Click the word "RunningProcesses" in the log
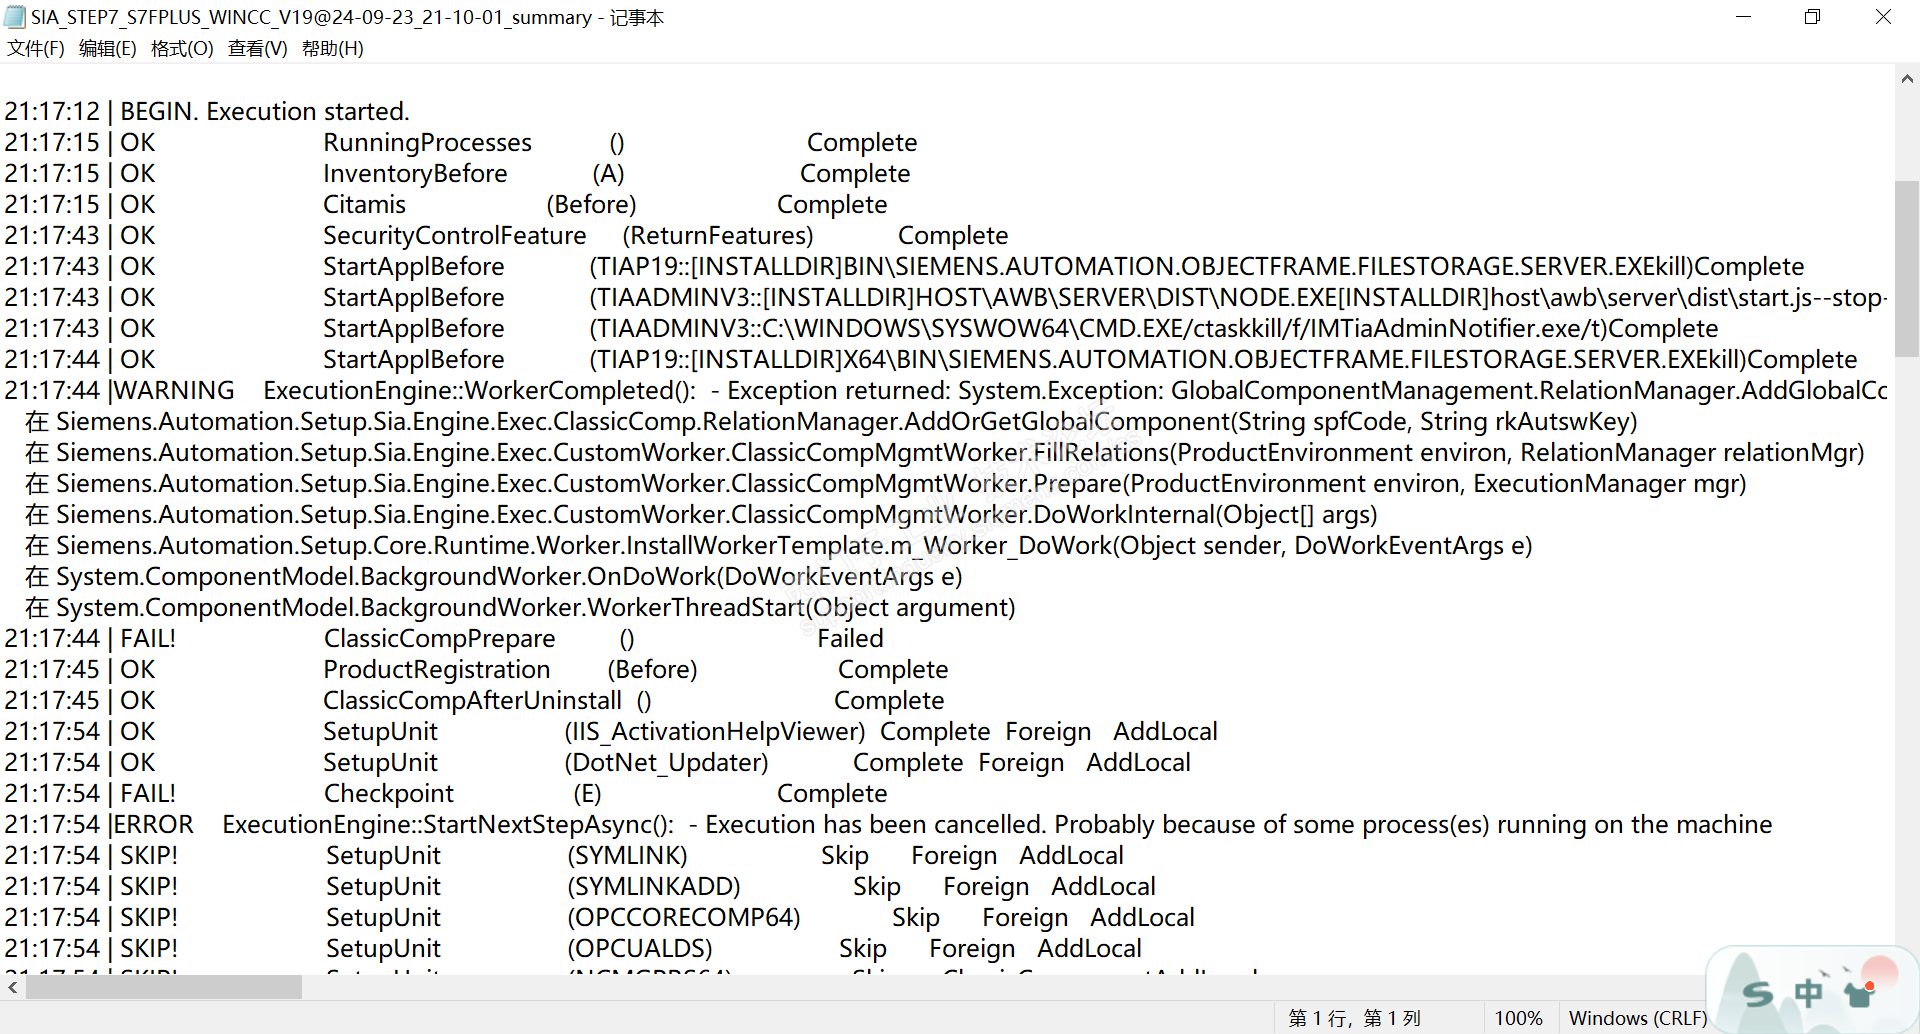 (x=427, y=142)
